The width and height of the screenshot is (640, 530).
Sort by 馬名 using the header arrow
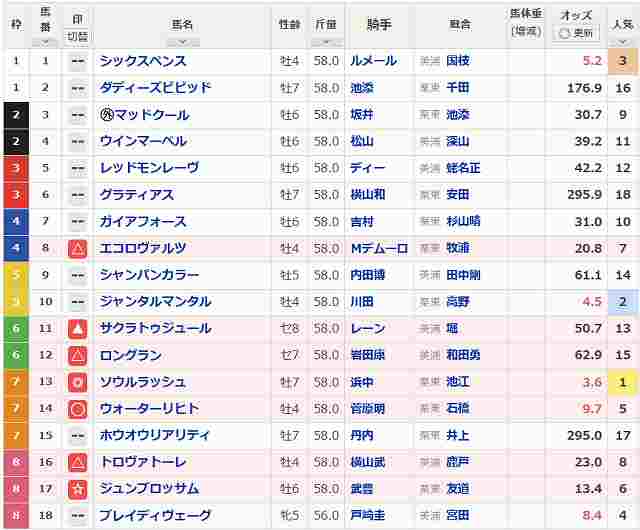click(183, 42)
